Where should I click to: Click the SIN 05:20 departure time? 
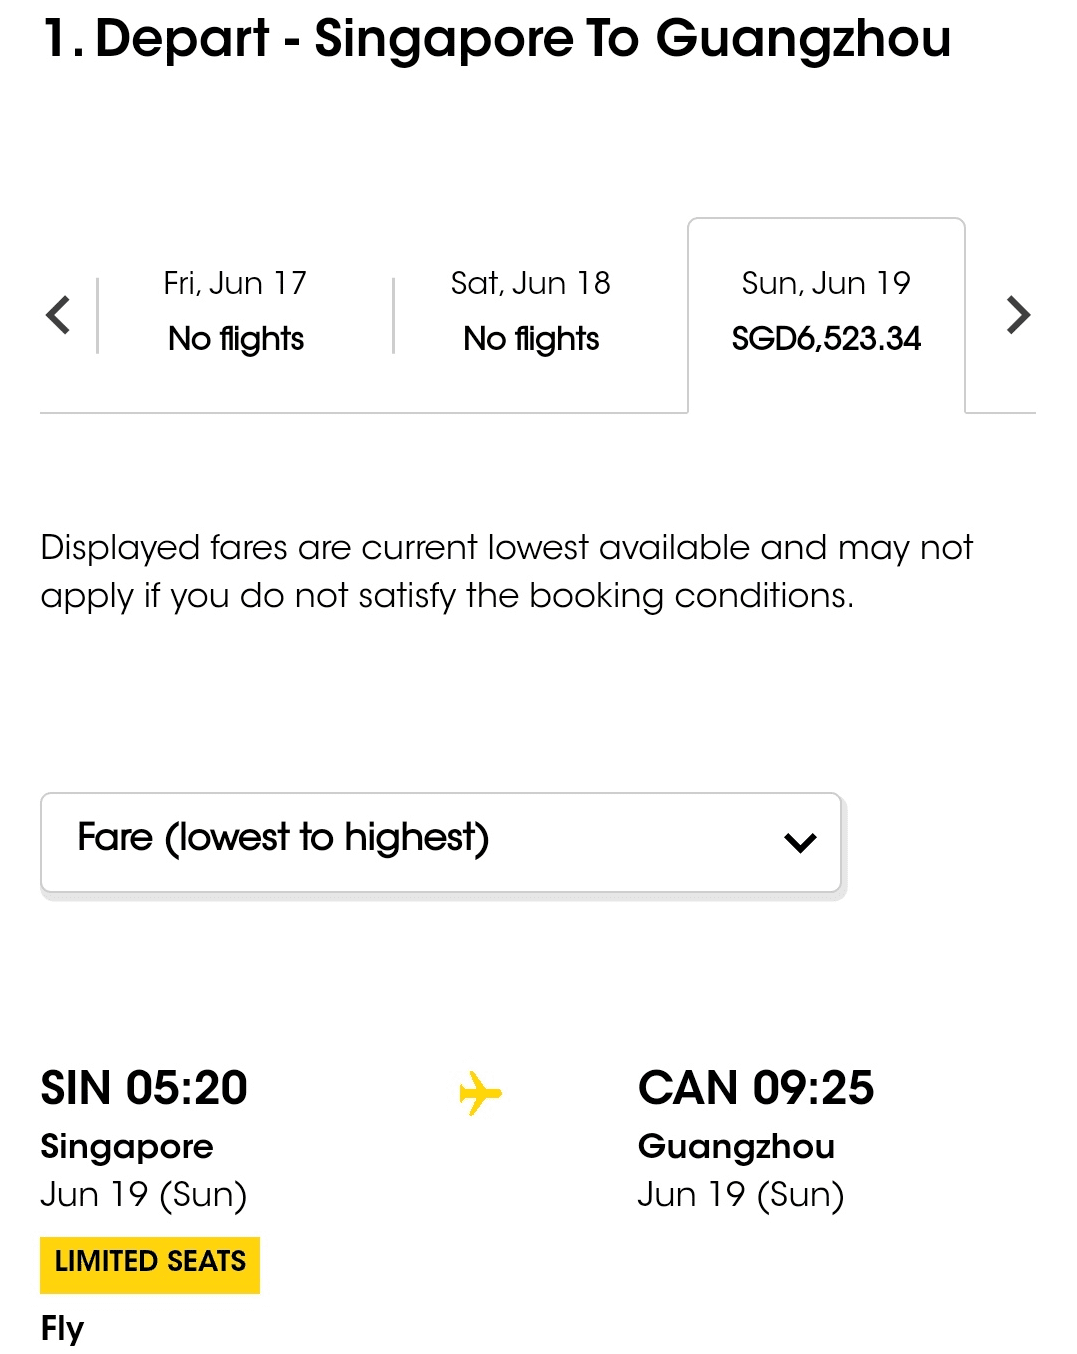[x=144, y=1088]
